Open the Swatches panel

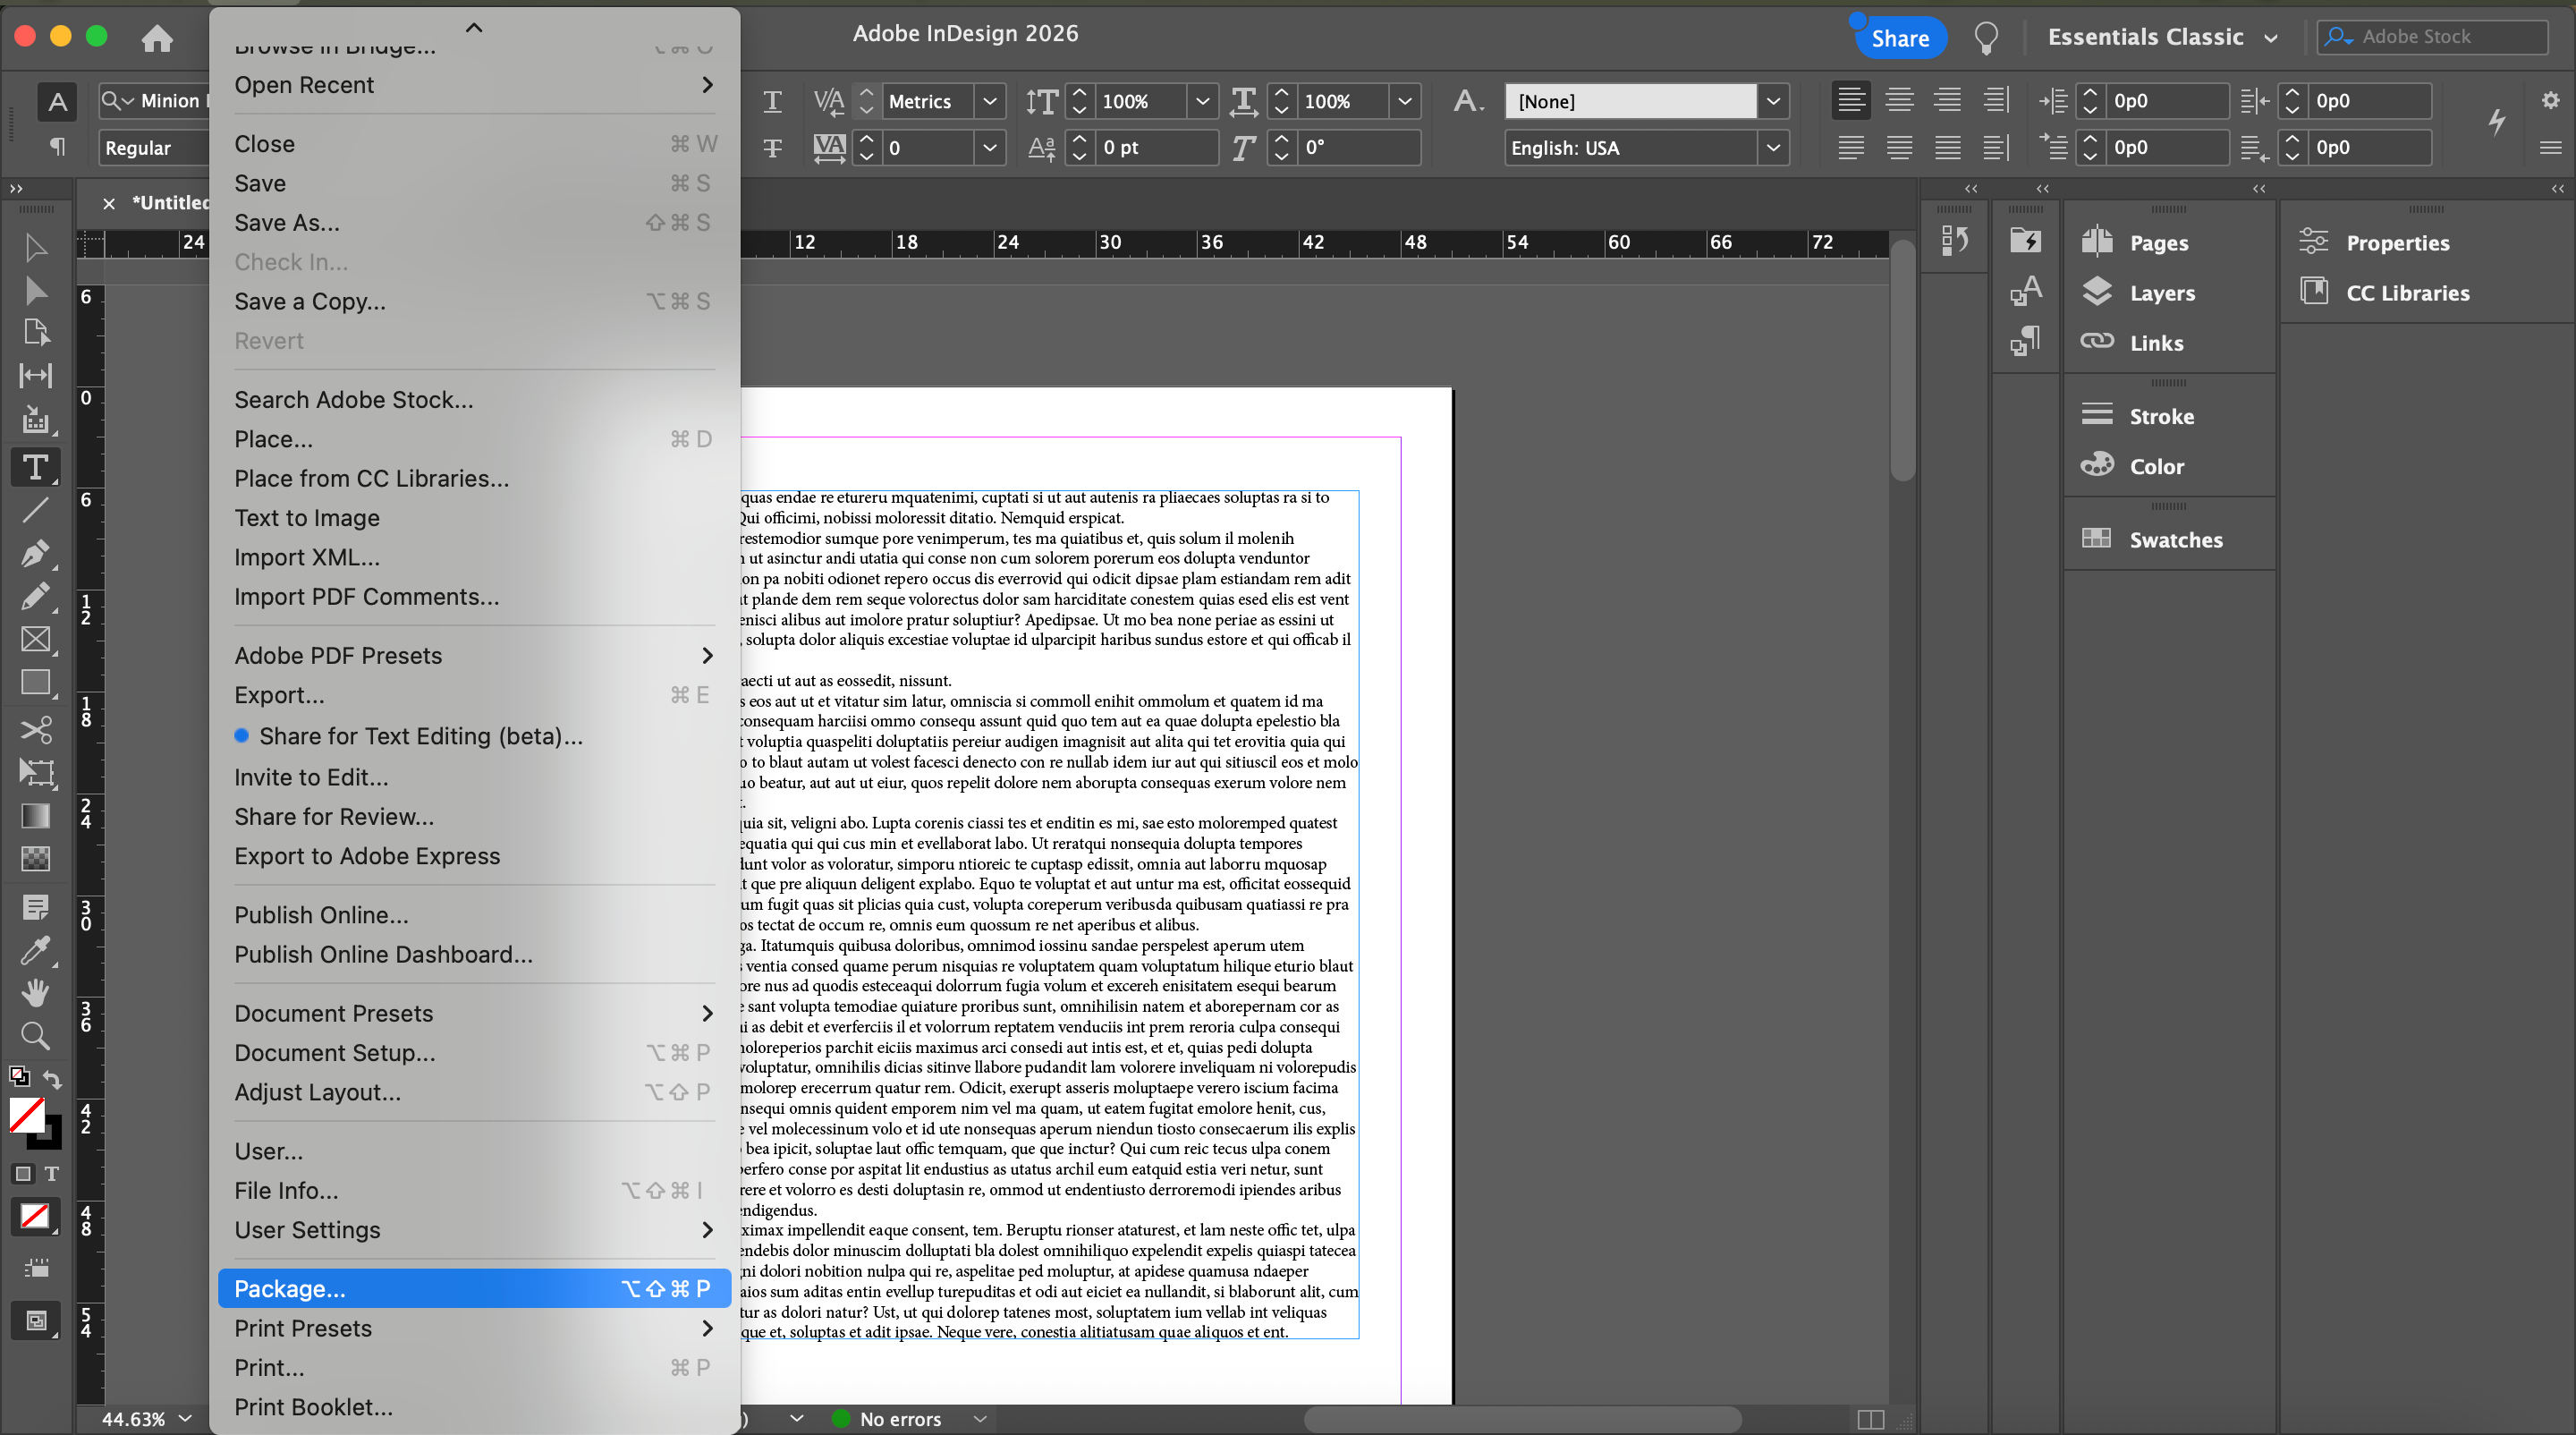click(2174, 540)
